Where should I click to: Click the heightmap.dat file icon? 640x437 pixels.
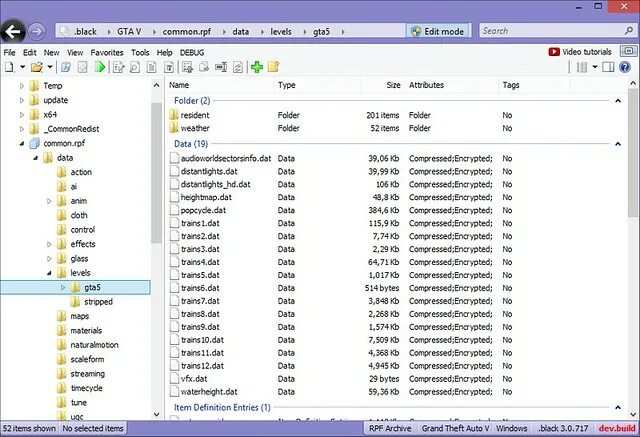174,197
